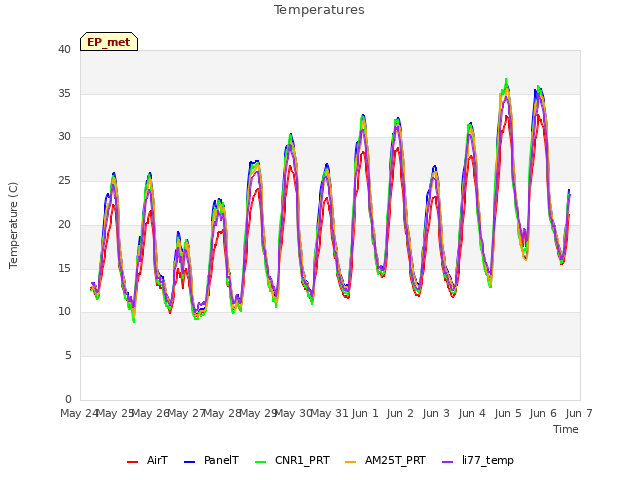Toggle the CNR1_PRT legend entry
This screenshot has width=640, height=480.
pos(292,460)
